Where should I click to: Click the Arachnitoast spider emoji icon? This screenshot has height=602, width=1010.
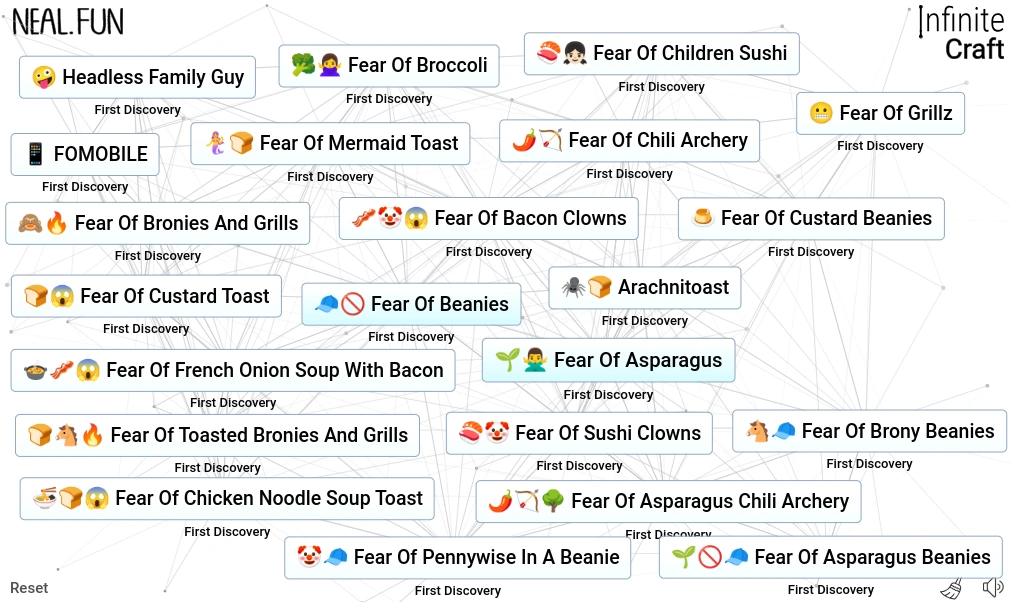pyautogui.click(x=574, y=288)
